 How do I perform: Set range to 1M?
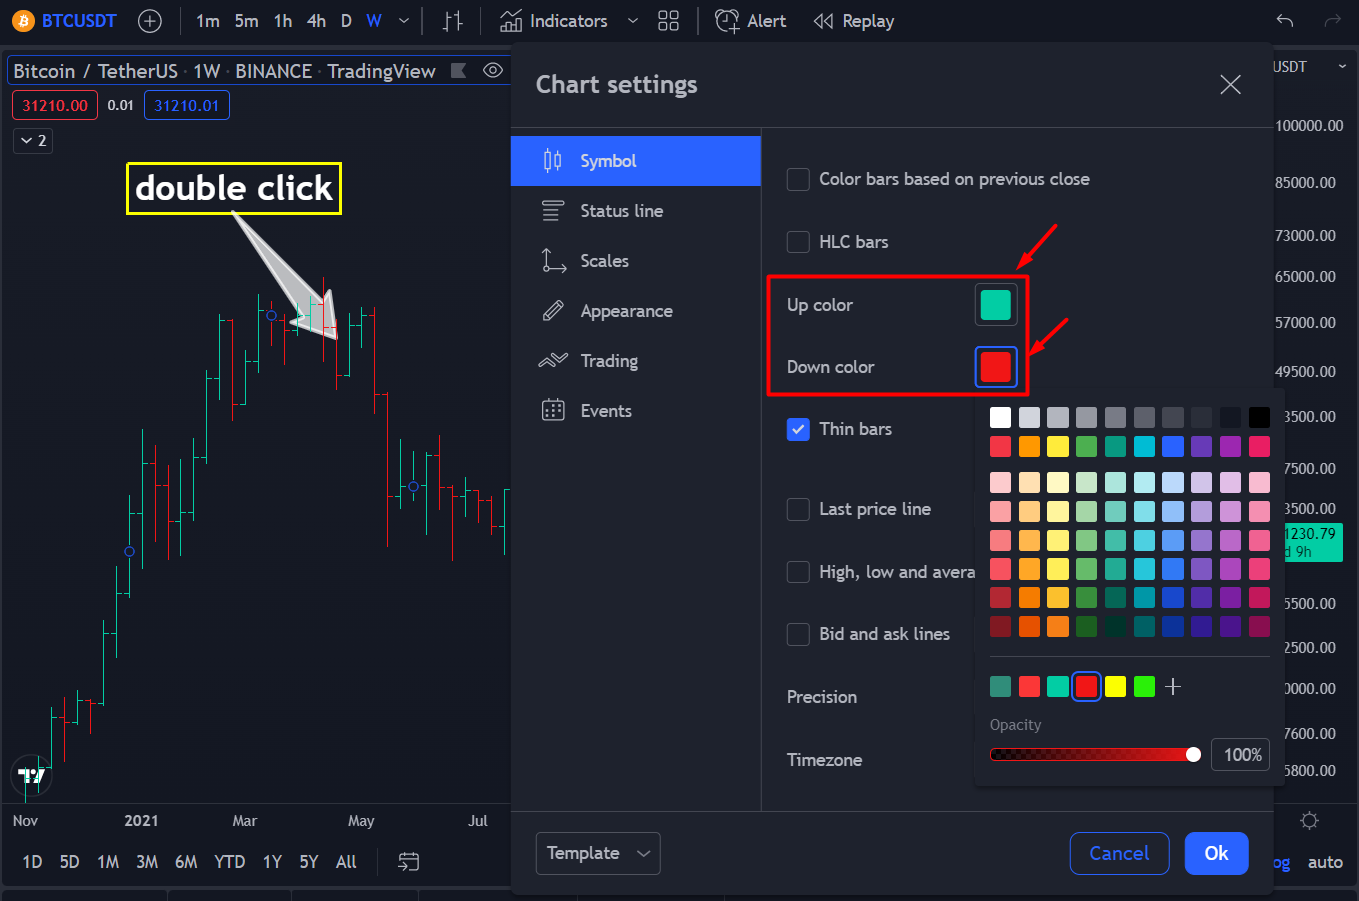coord(108,861)
